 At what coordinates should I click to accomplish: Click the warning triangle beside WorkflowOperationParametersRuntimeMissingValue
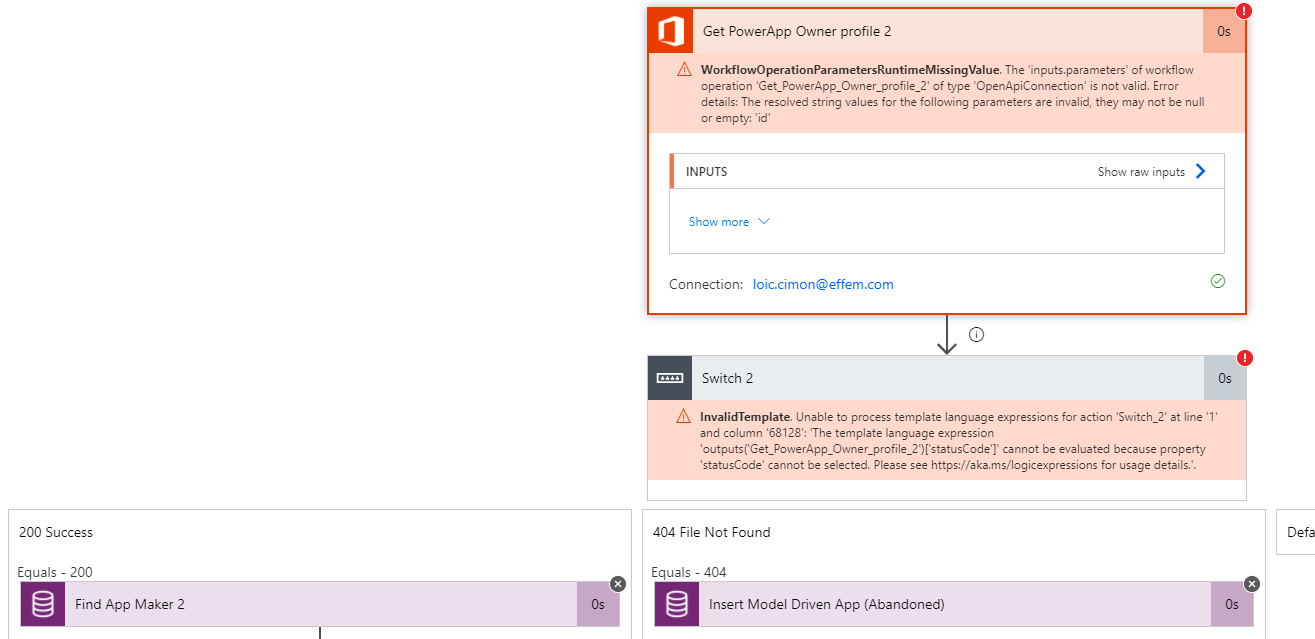click(684, 69)
